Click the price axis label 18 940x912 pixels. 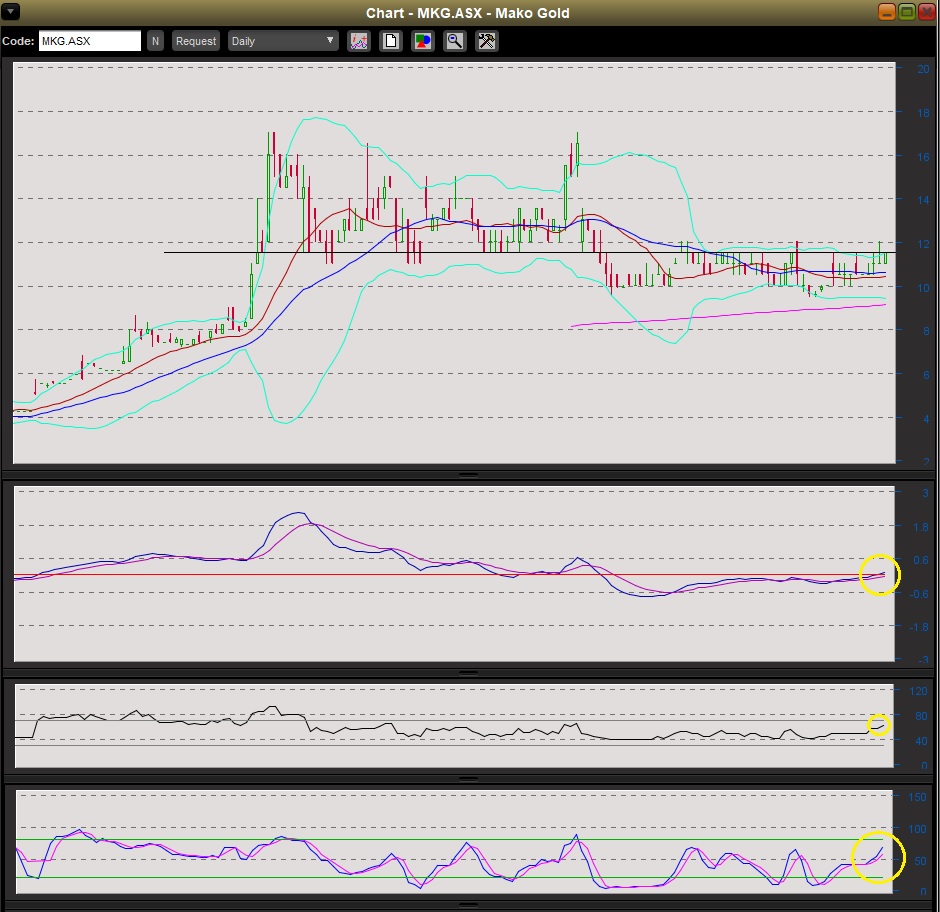pyautogui.click(x=923, y=113)
